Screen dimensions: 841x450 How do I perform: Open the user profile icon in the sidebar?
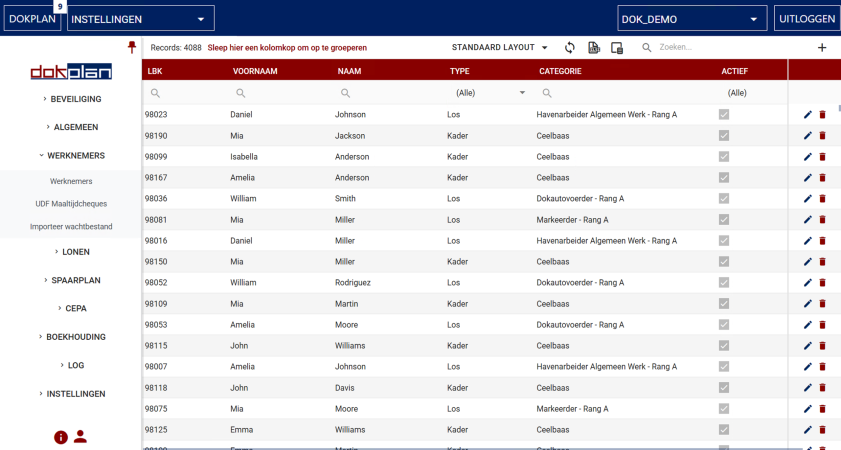pos(81,436)
